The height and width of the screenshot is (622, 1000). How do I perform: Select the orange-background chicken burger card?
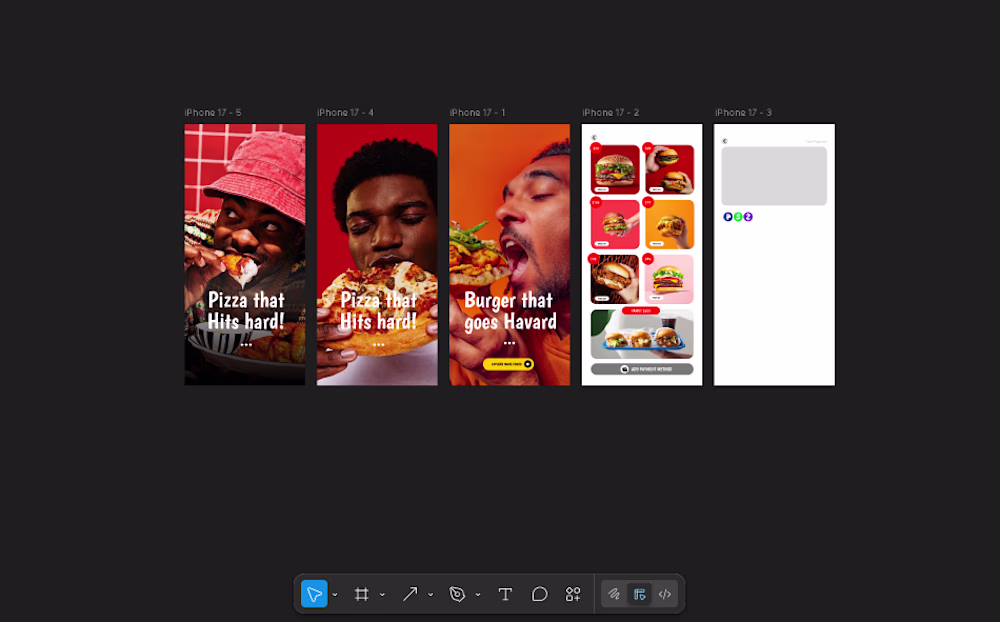point(669,224)
